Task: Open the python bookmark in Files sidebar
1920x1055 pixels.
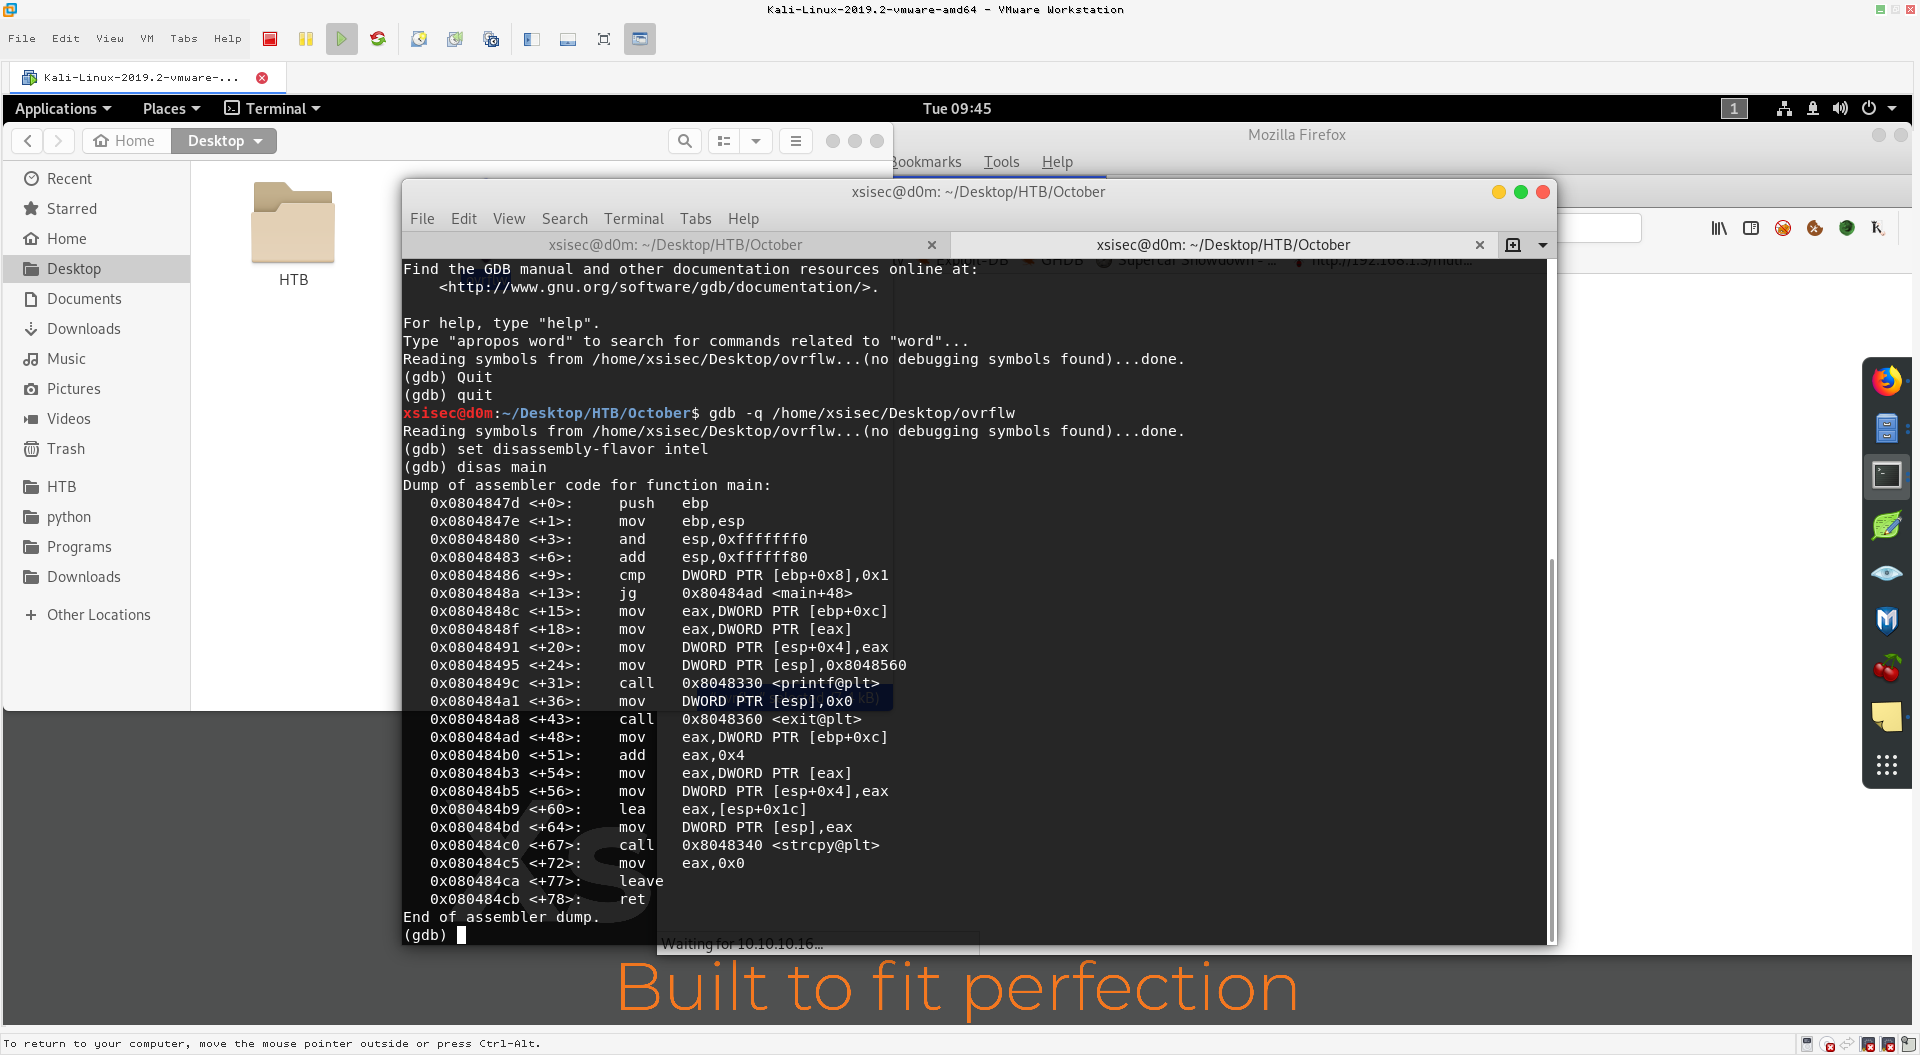Action: point(96,517)
